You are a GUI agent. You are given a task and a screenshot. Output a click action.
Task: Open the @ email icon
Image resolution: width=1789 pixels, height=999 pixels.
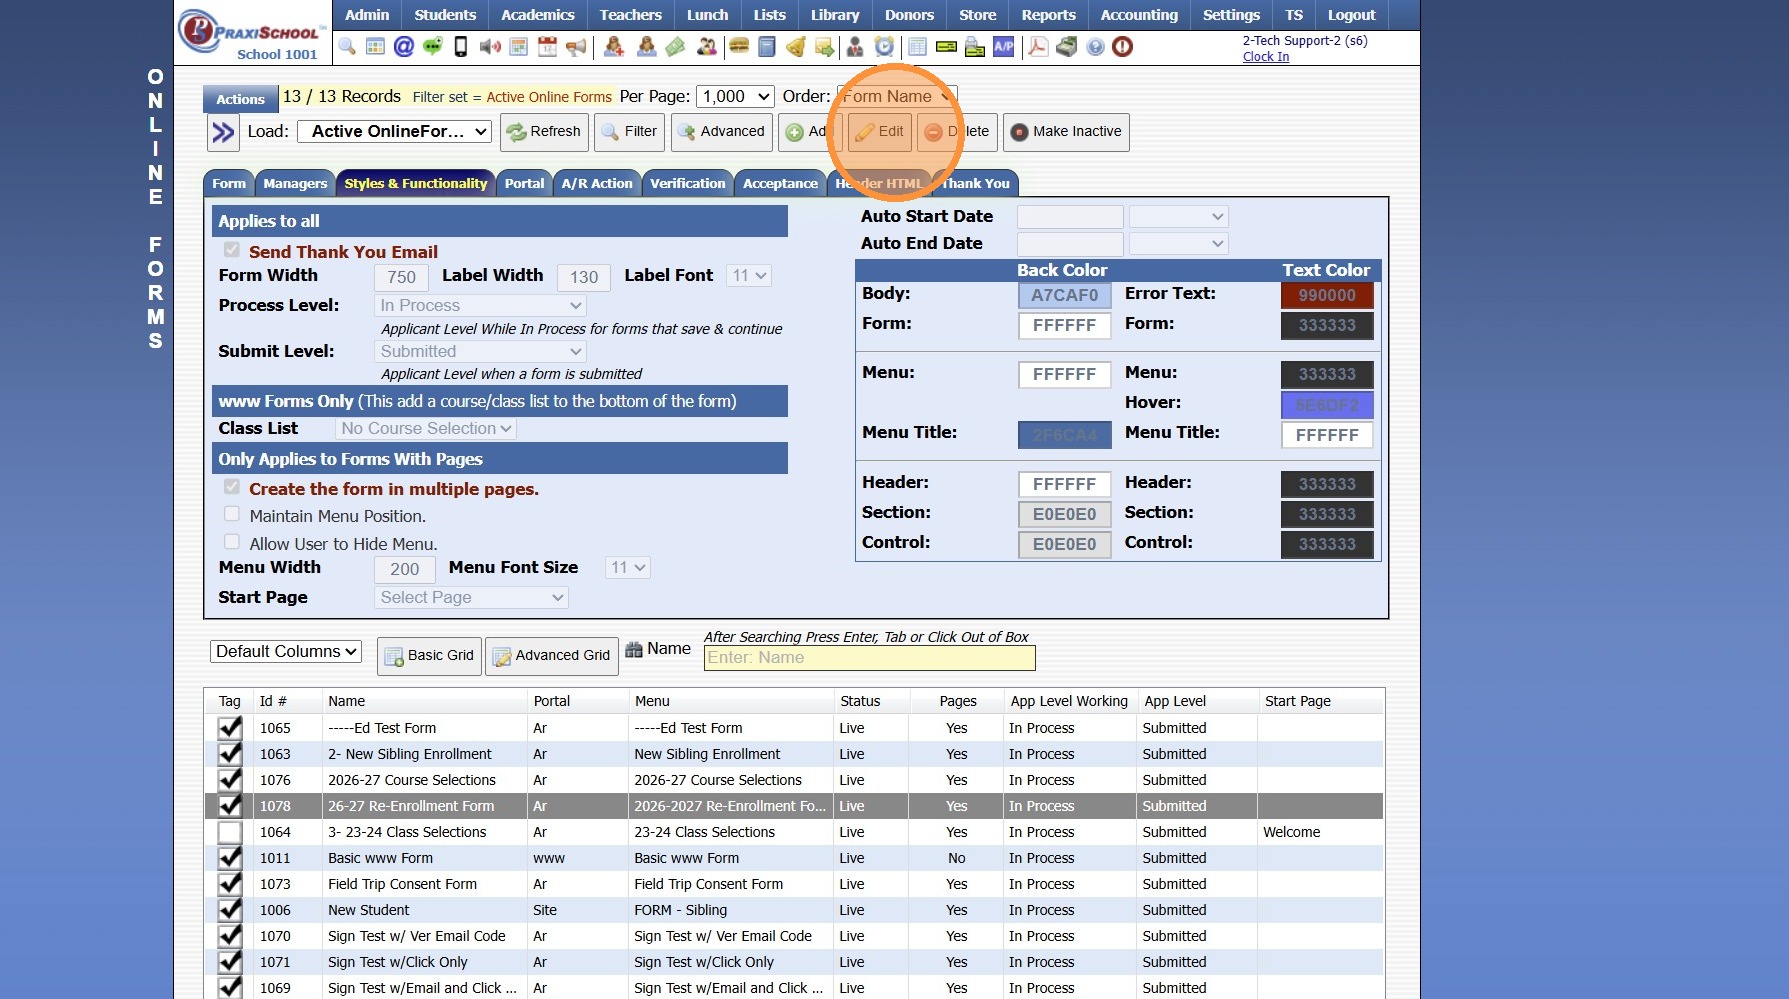pyautogui.click(x=403, y=47)
